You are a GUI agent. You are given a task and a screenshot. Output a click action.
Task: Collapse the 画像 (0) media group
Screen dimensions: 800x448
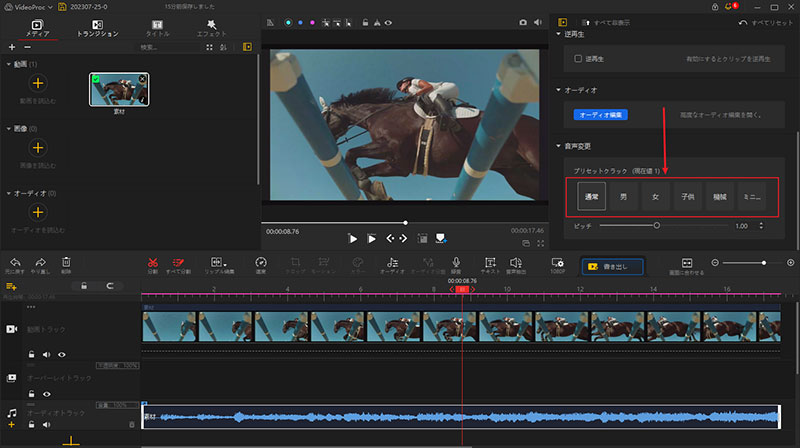[8, 129]
